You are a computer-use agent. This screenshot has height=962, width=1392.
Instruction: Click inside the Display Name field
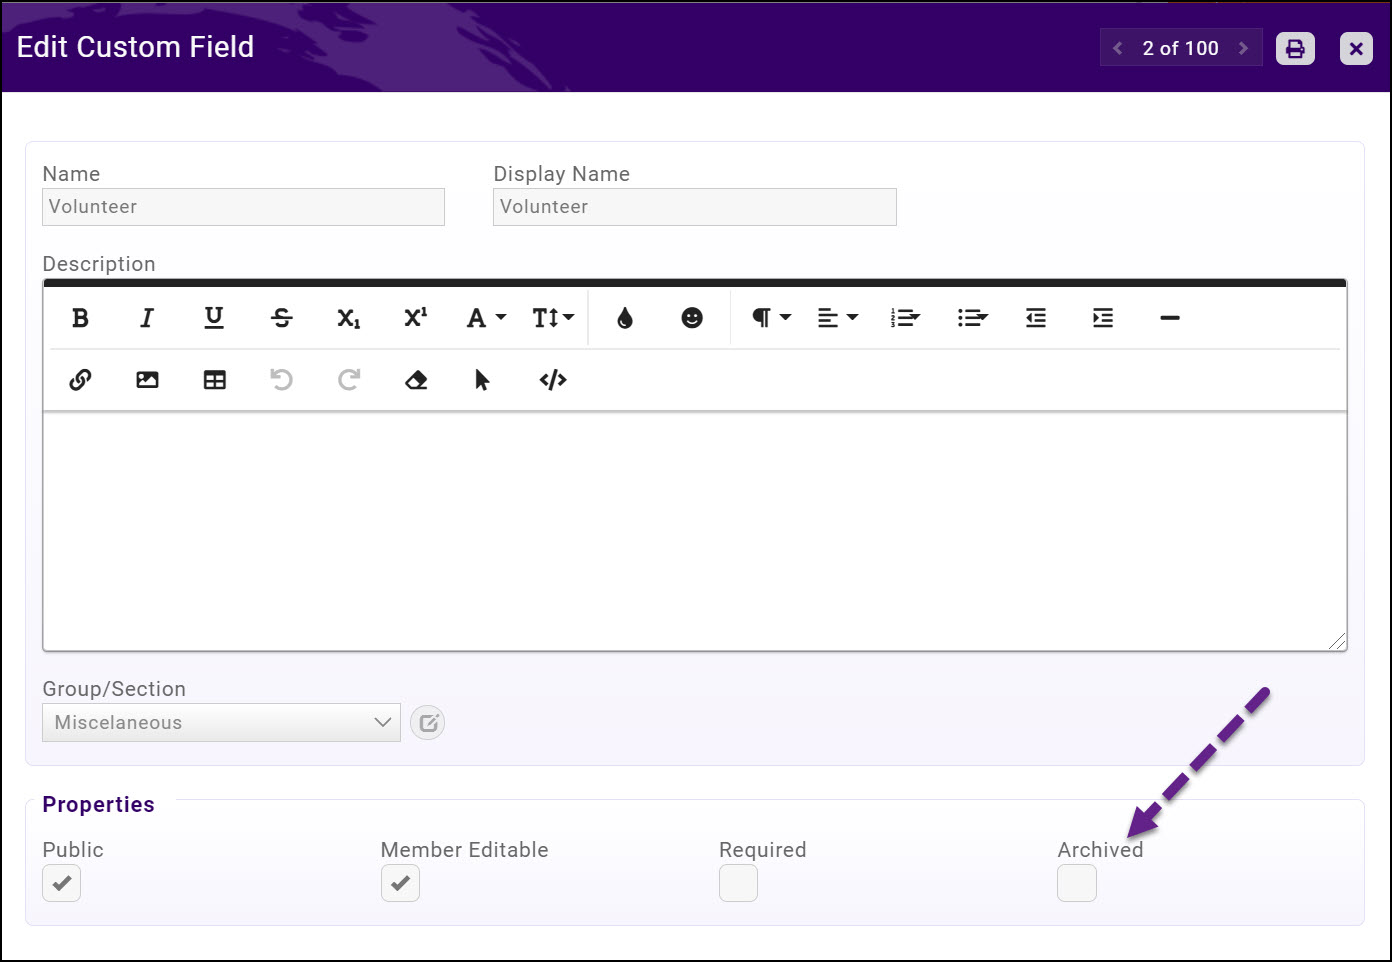click(x=694, y=207)
